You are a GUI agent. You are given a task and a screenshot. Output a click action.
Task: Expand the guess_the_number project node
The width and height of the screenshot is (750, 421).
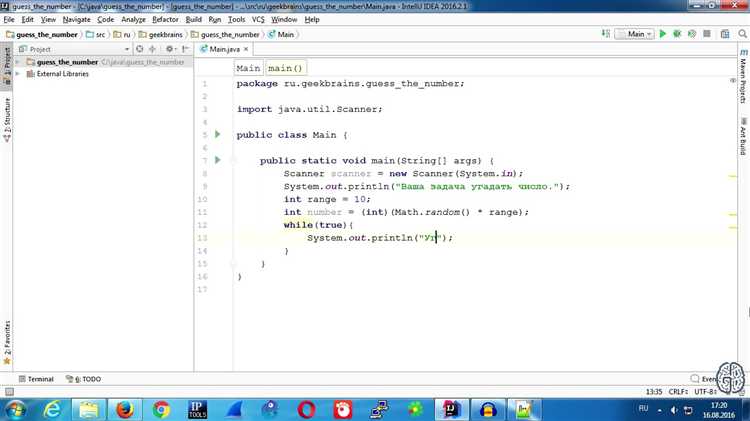[x=18, y=62]
